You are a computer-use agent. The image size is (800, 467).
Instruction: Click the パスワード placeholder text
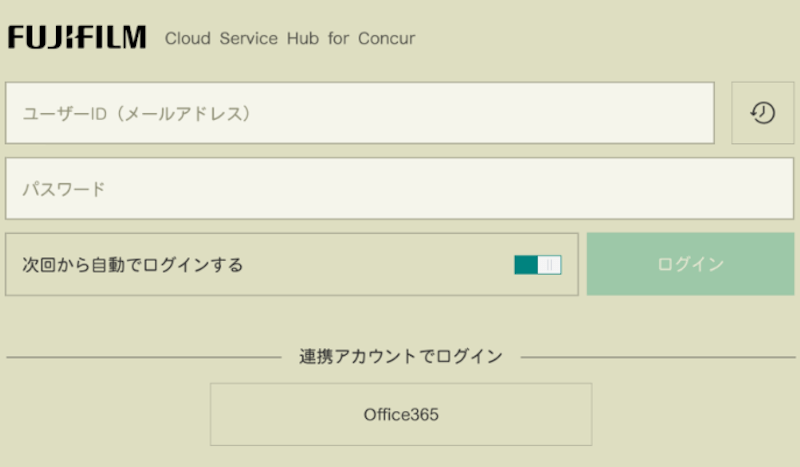[64, 189]
